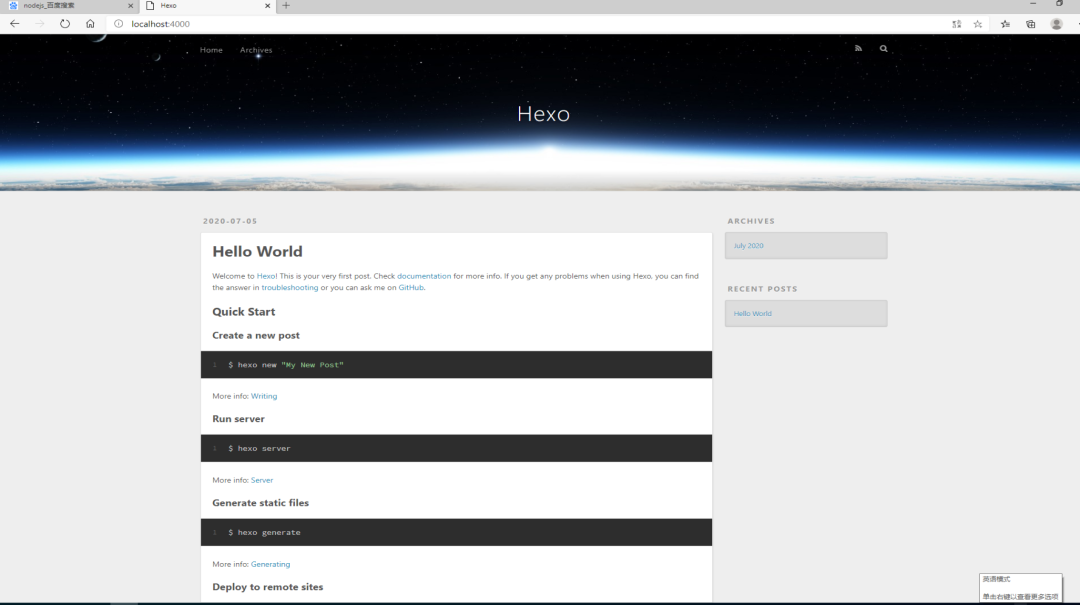Open the RSS feed icon
Screen dimensions: 1080x605
pyautogui.click(x=858, y=48)
